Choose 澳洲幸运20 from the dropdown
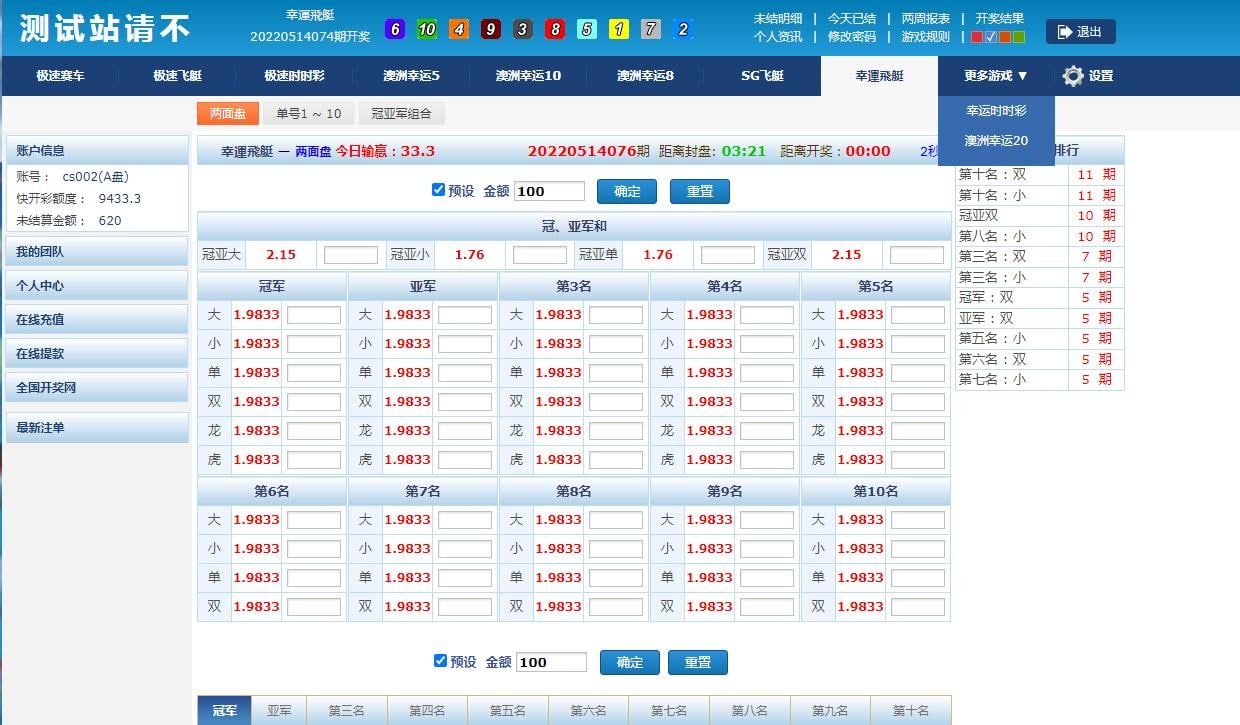This screenshot has width=1240, height=725. [x=996, y=141]
